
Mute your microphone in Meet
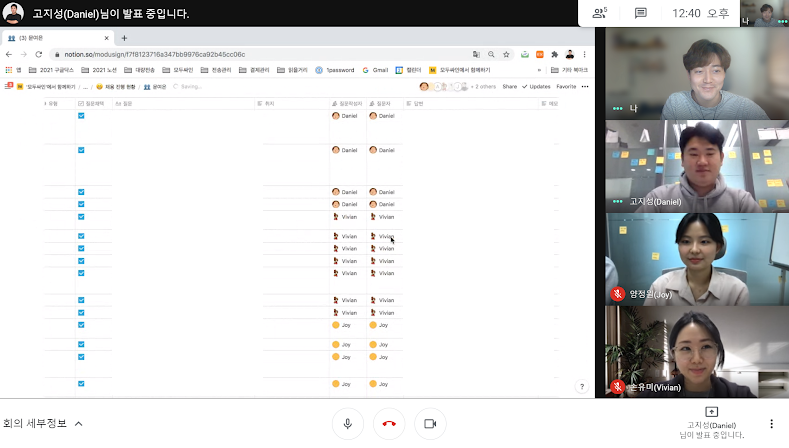point(347,424)
